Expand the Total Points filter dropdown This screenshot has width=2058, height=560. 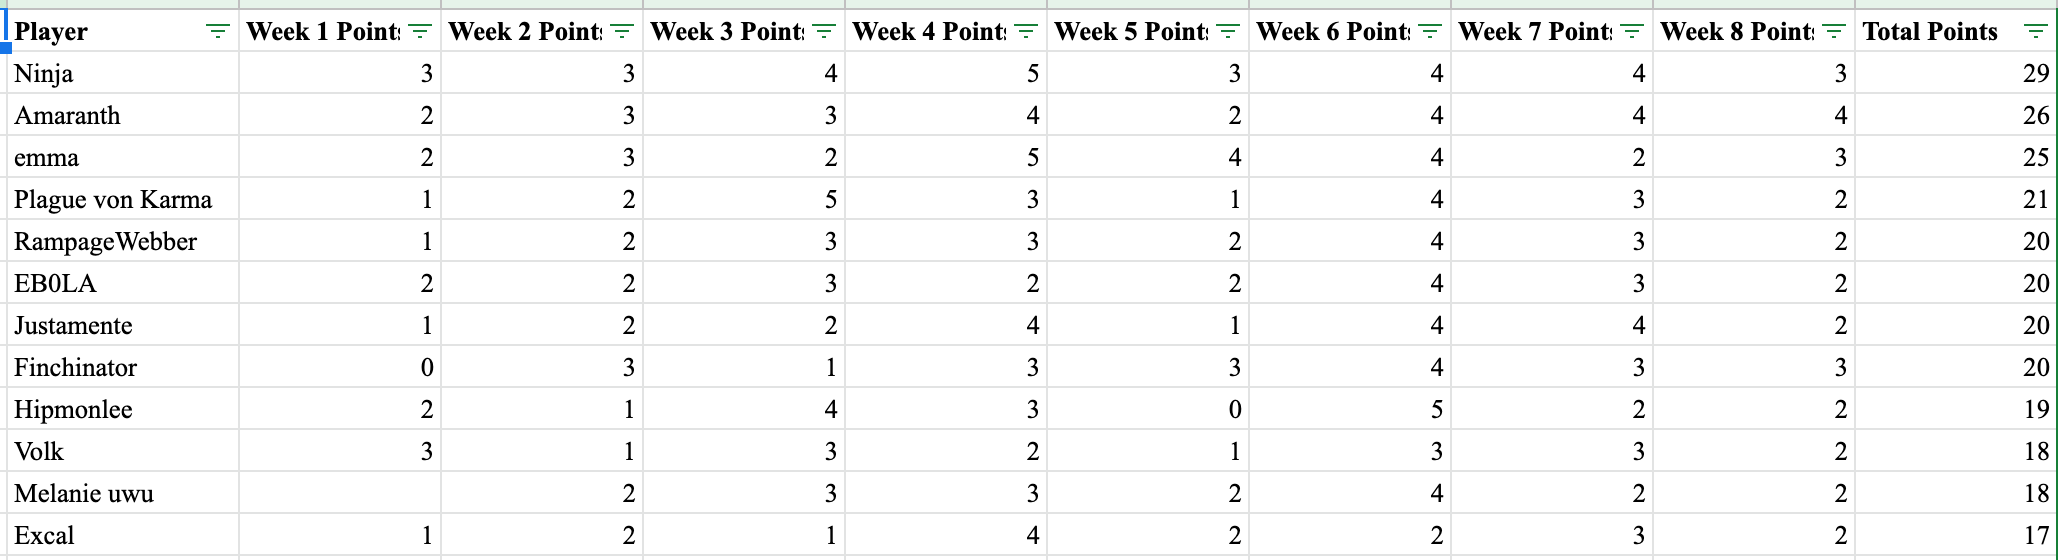pyautogui.click(x=2035, y=32)
